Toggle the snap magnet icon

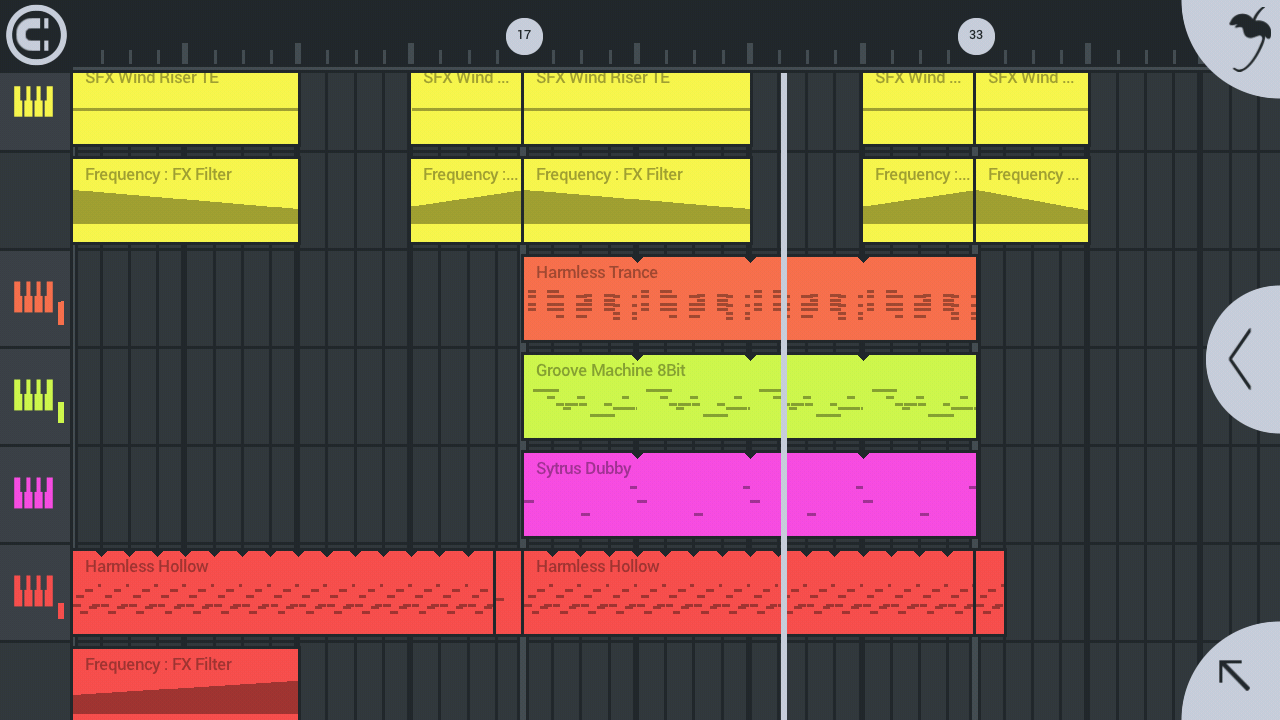tap(36, 34)
